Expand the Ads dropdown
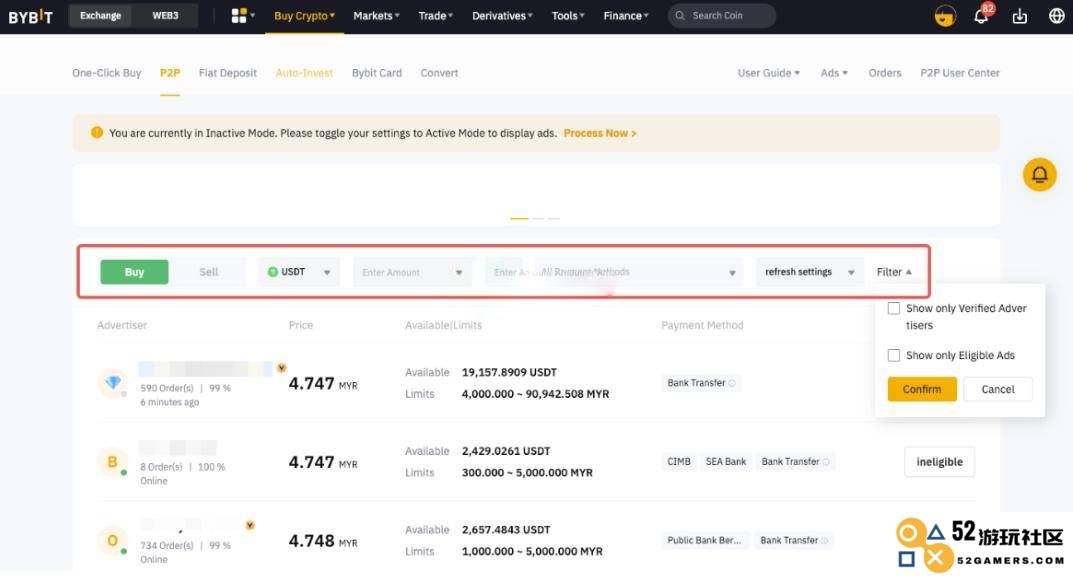Viewport: 1073px width, 578px height. point(834,73)
